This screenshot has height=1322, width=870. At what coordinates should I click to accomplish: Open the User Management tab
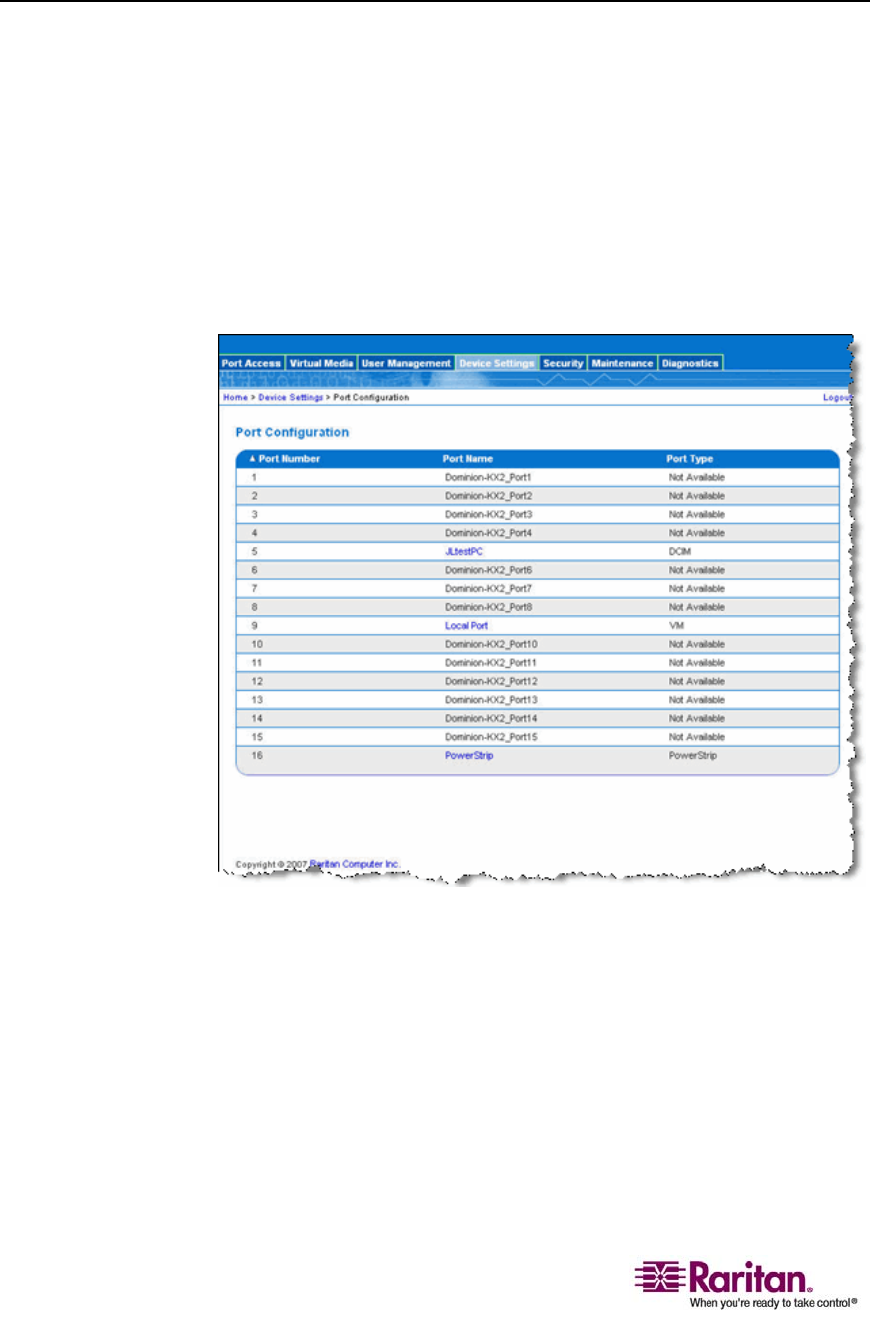(406, 363)
